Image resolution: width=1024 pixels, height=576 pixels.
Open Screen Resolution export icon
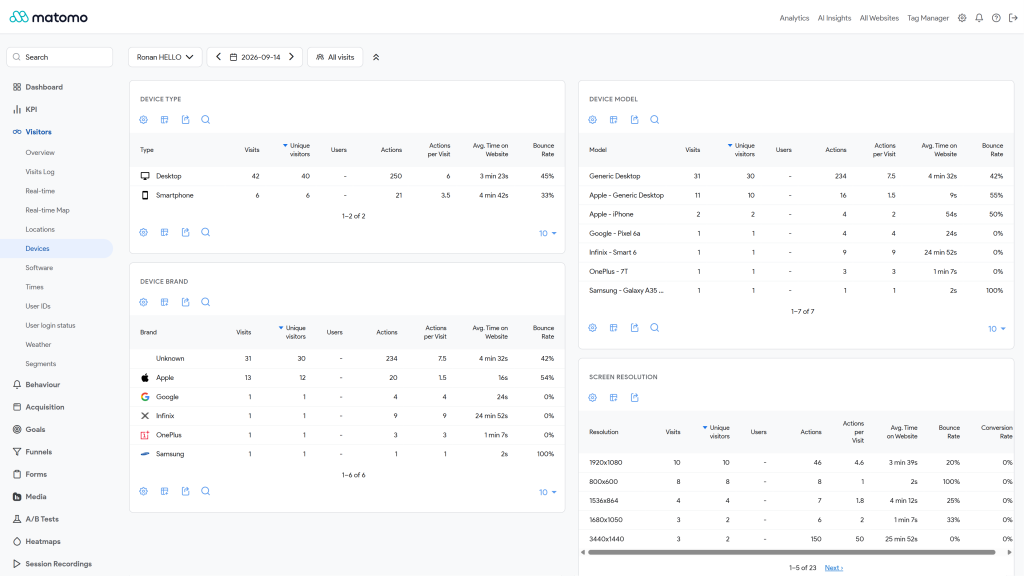(635, 398)
